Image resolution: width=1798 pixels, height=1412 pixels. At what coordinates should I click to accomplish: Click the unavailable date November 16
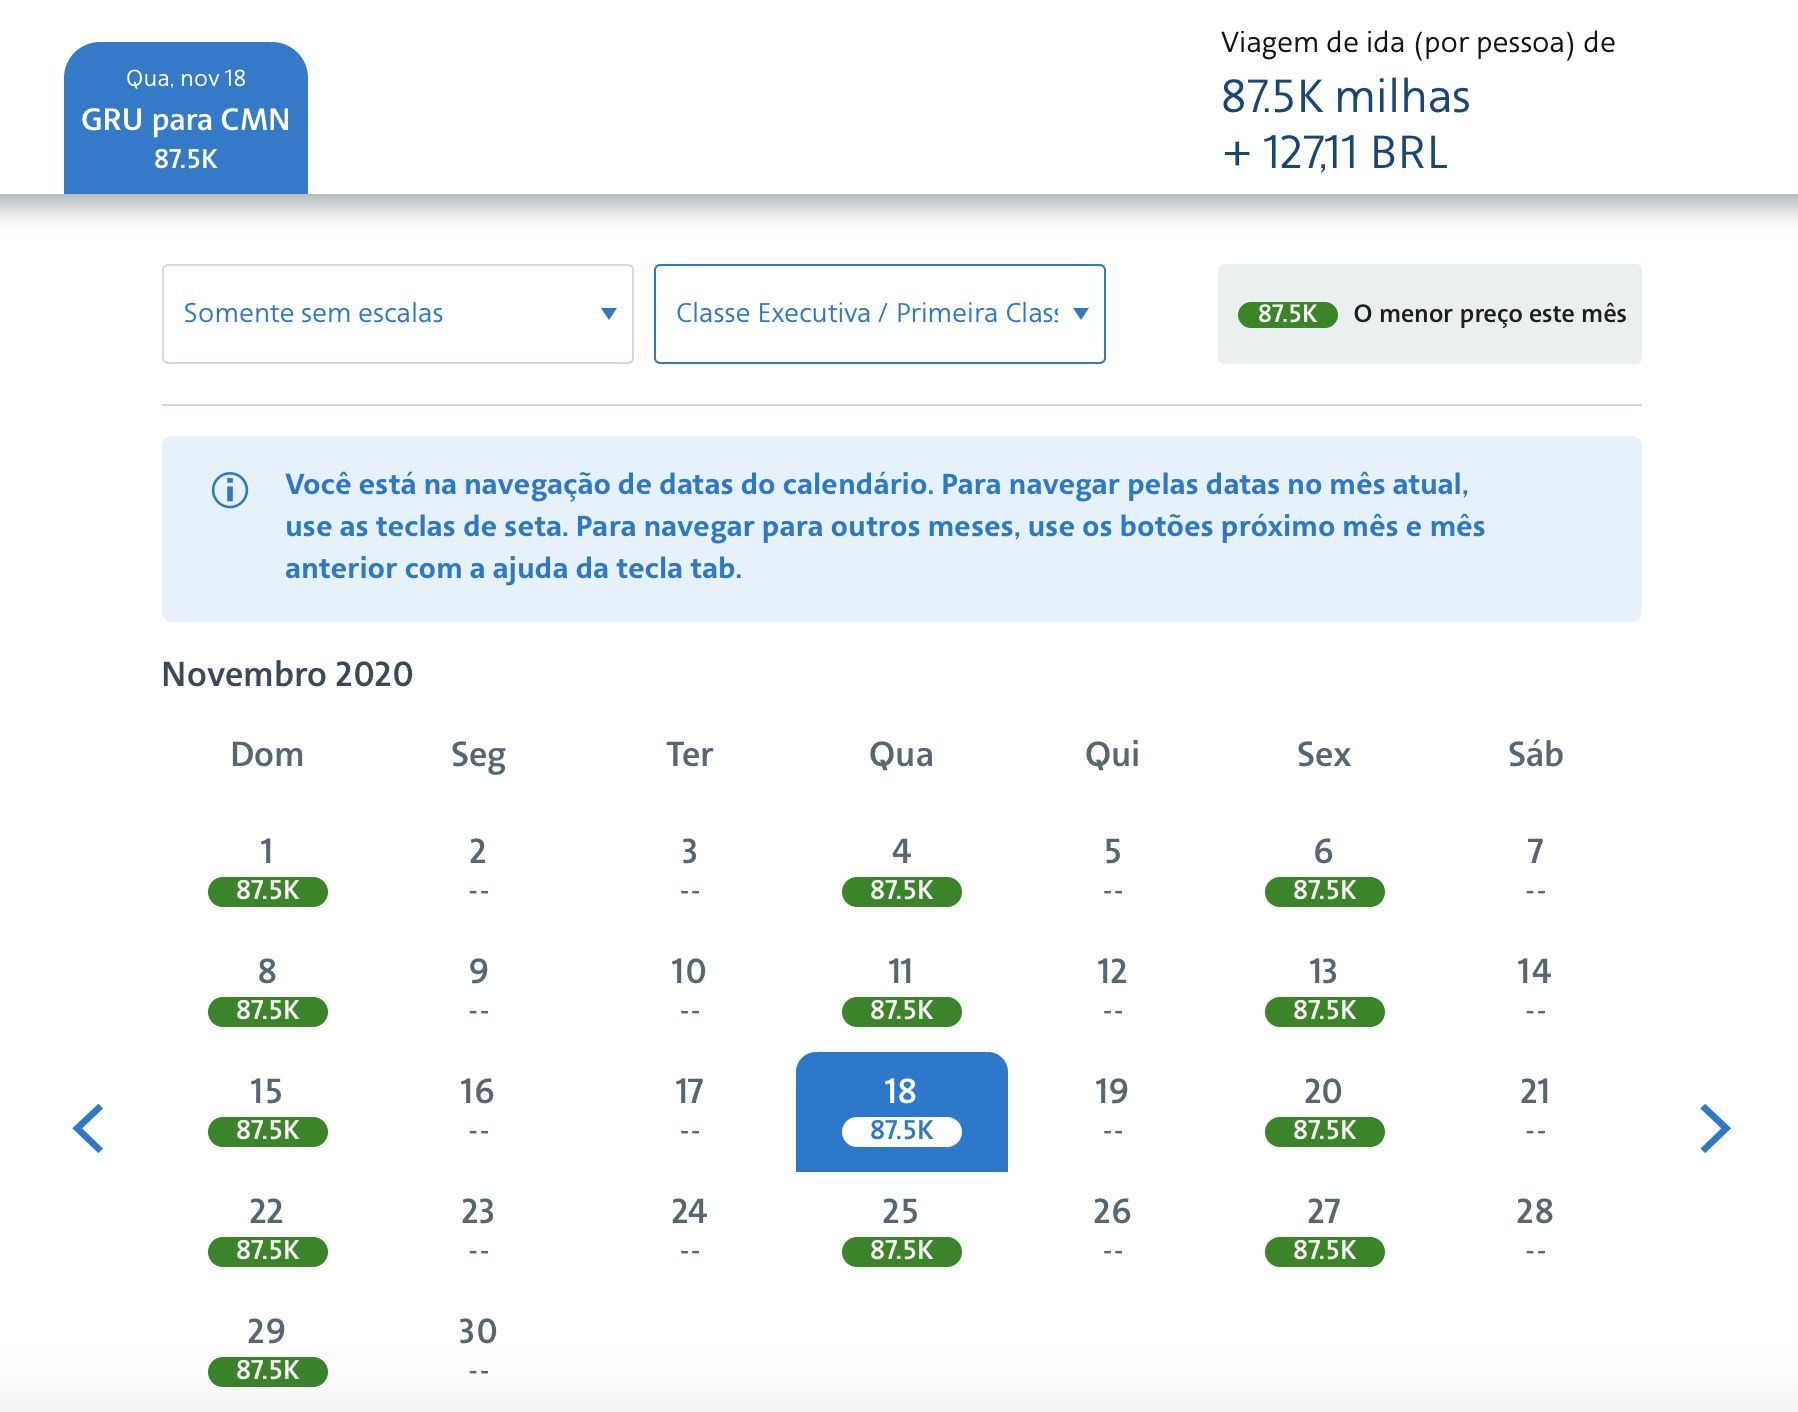pyautogui.click(x=478, y=1111)
